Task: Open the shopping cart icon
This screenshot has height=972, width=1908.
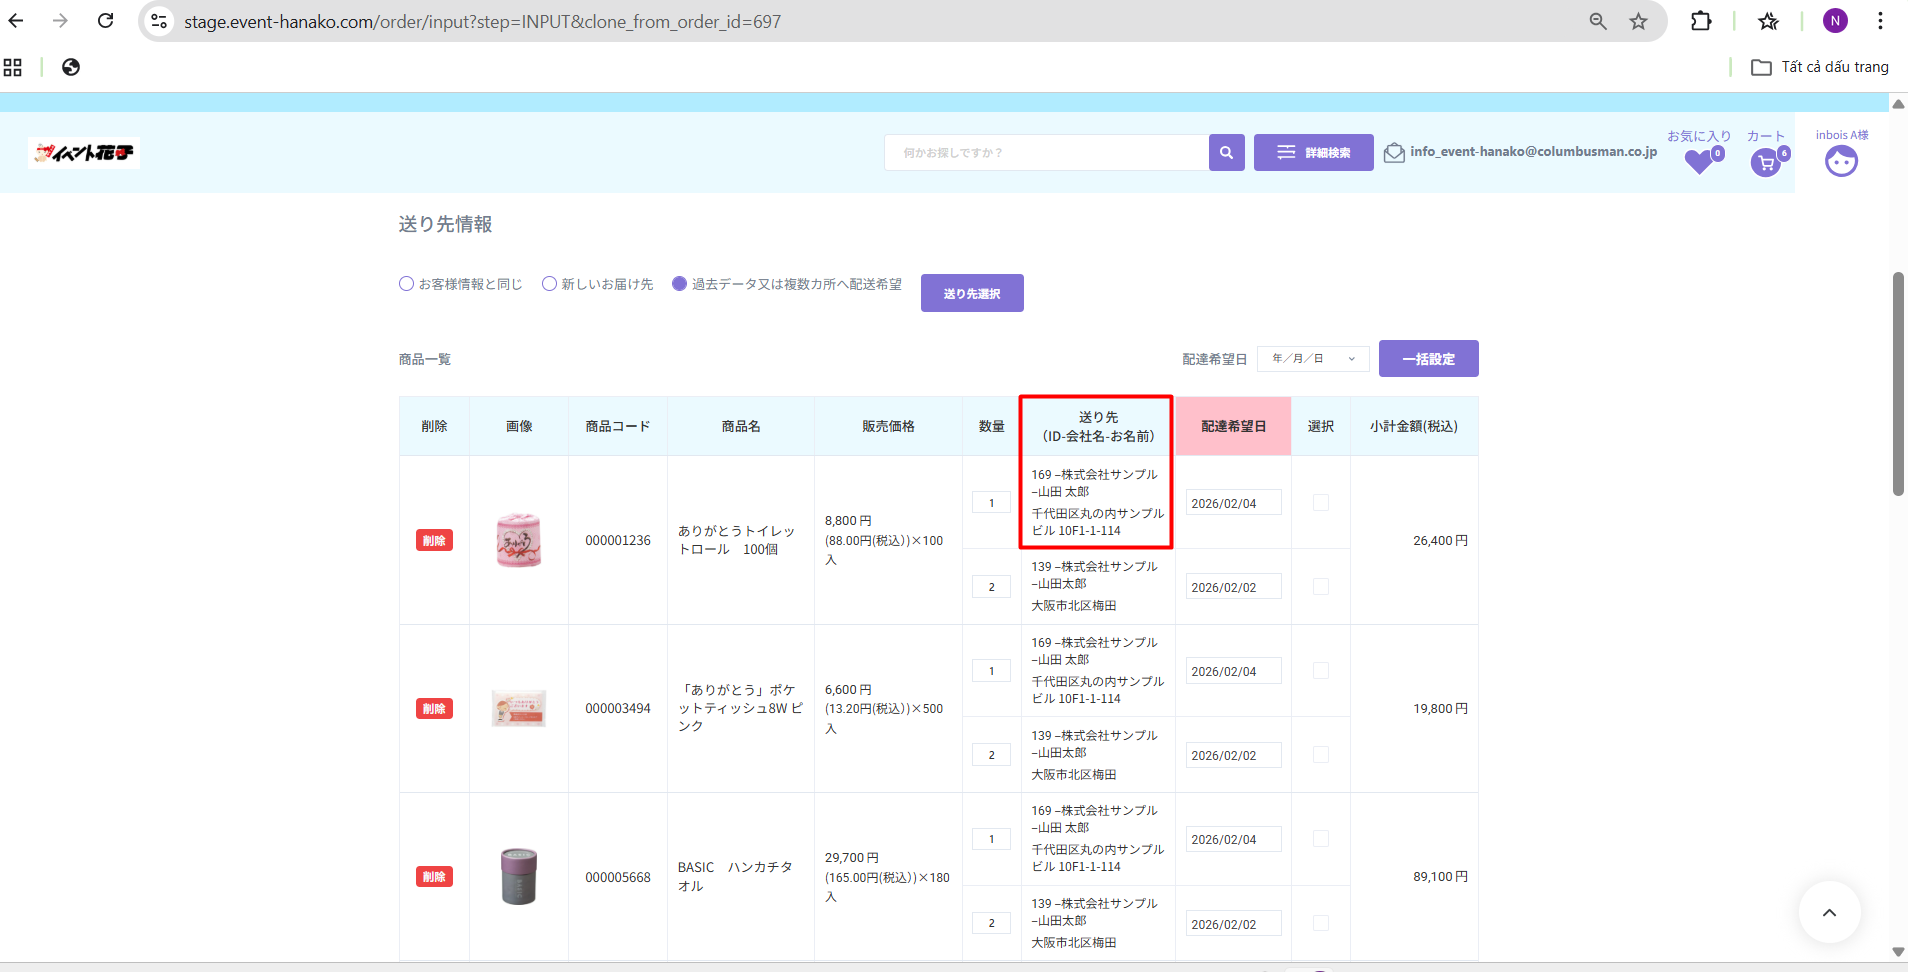Action: coord(1766,162)
